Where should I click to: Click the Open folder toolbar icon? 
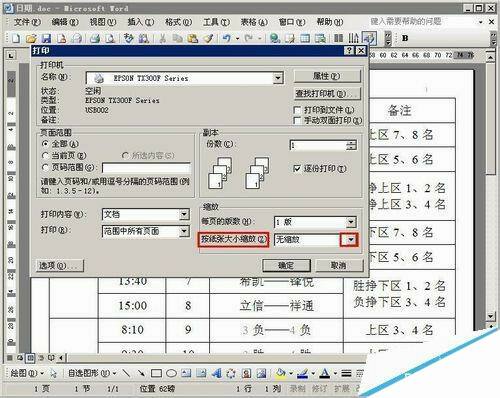(x=31, y=38)
